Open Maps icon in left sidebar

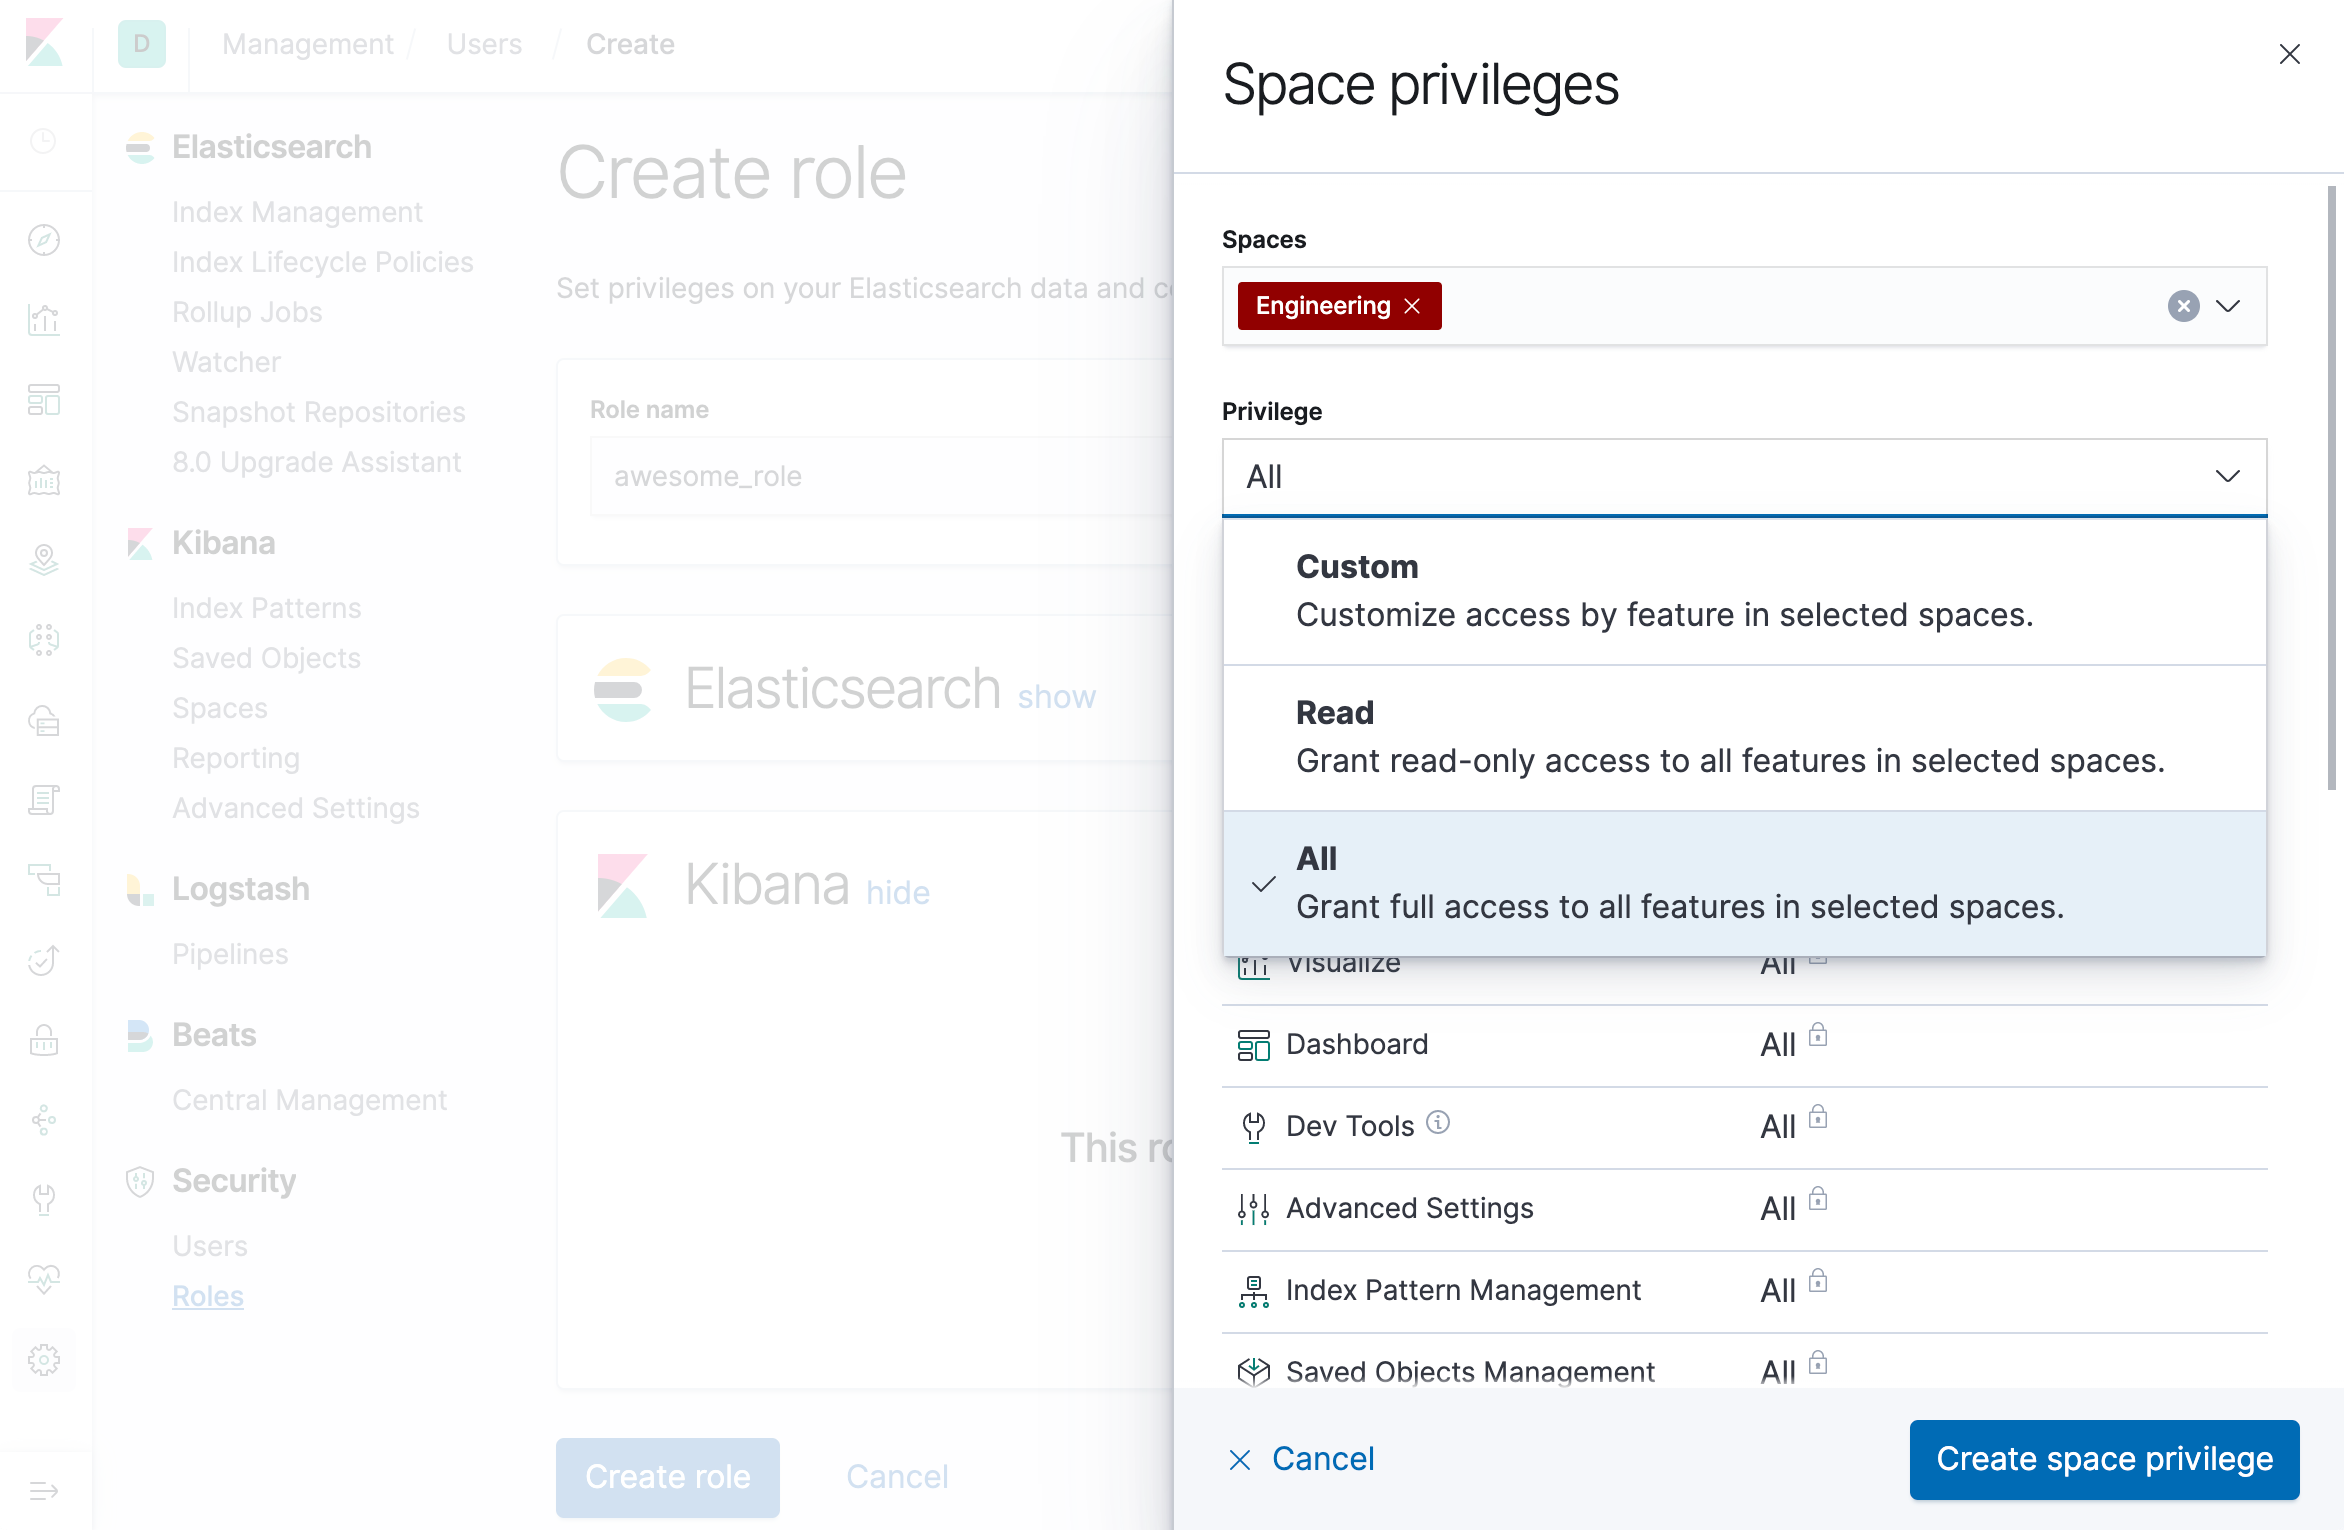[44, 560]
